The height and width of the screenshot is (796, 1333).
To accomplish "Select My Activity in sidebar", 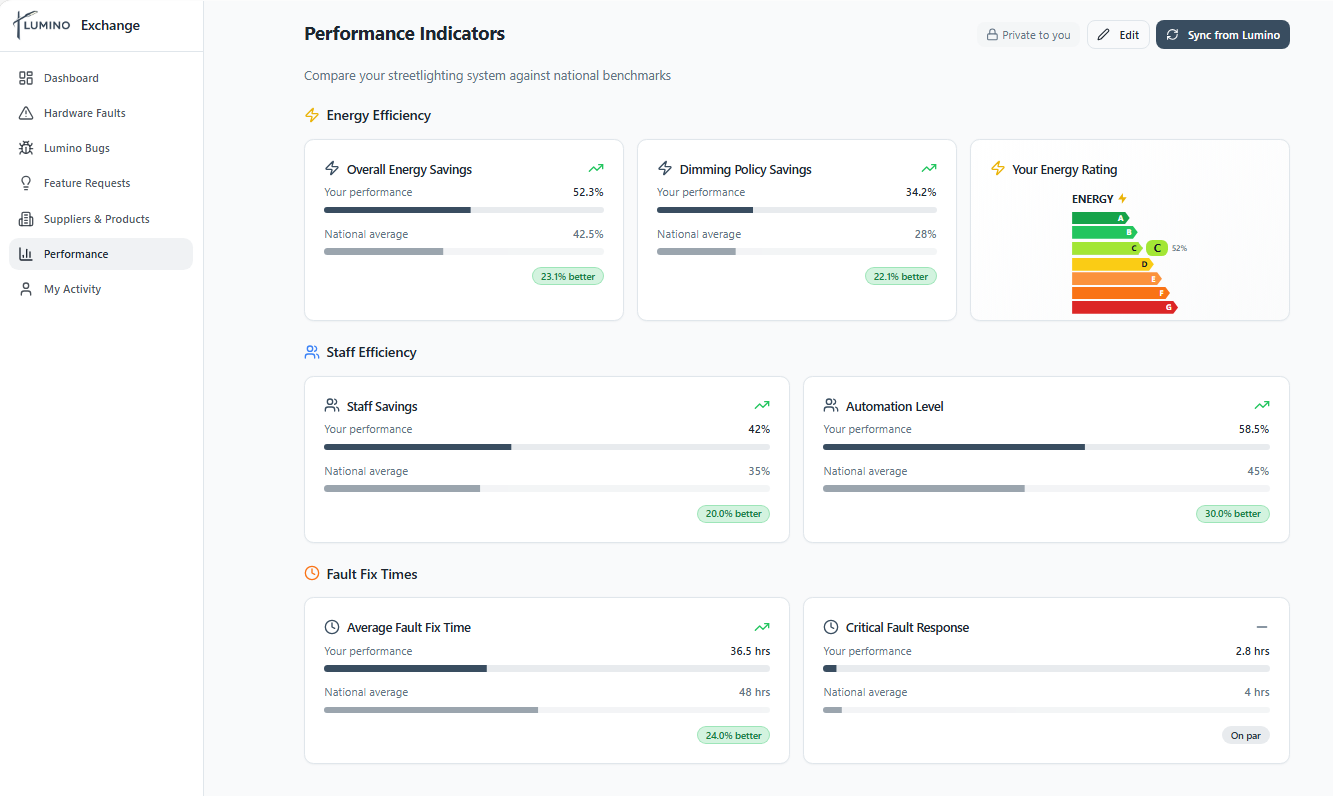I will pos(101,289).
